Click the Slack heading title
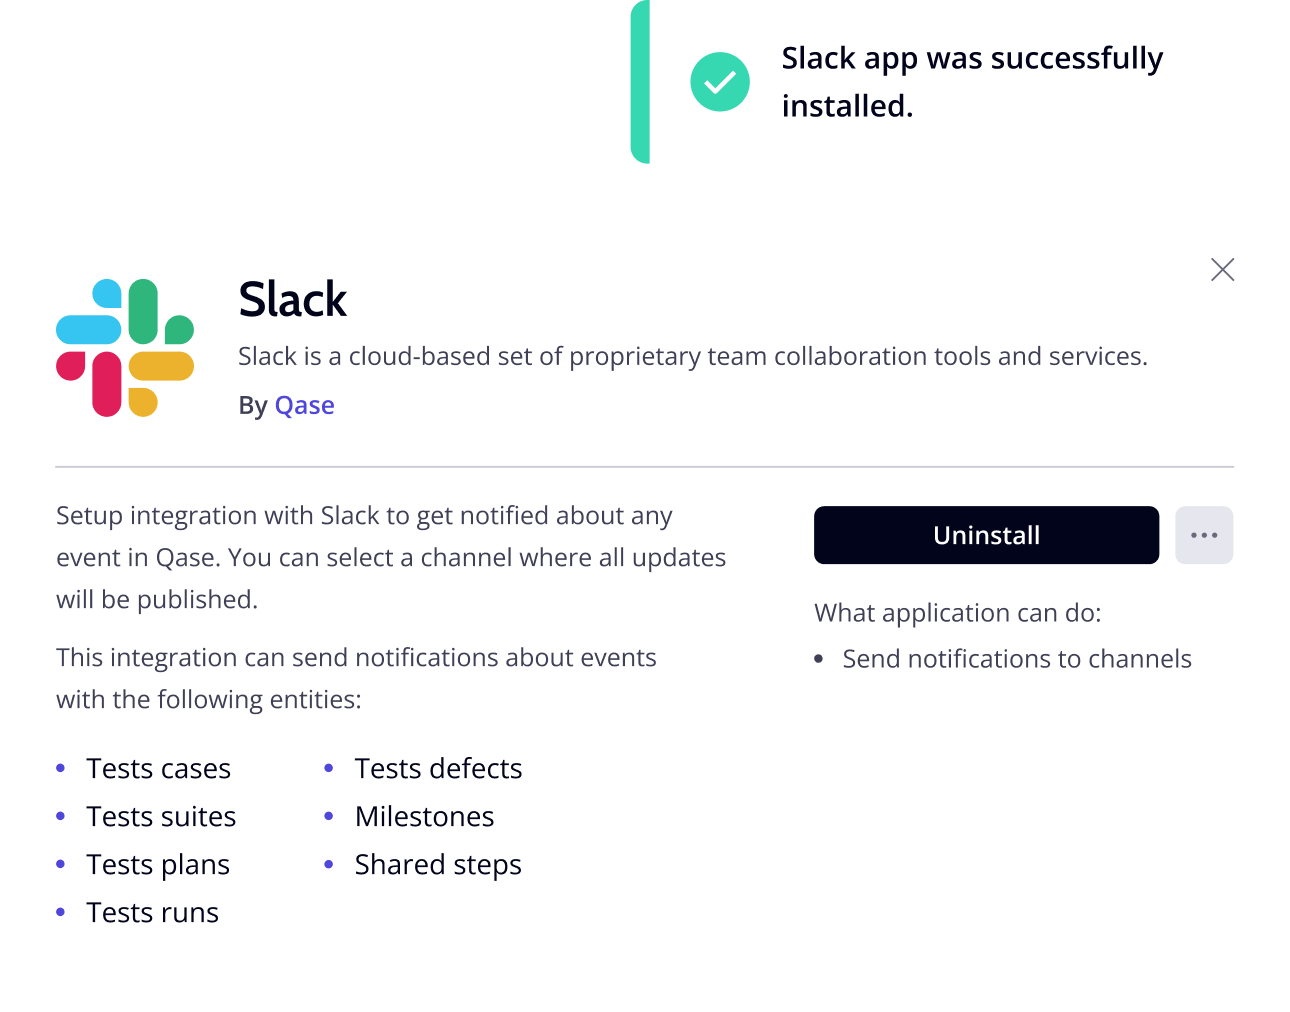Viewport: 1290px width, 1012px height. click(292, 299)
